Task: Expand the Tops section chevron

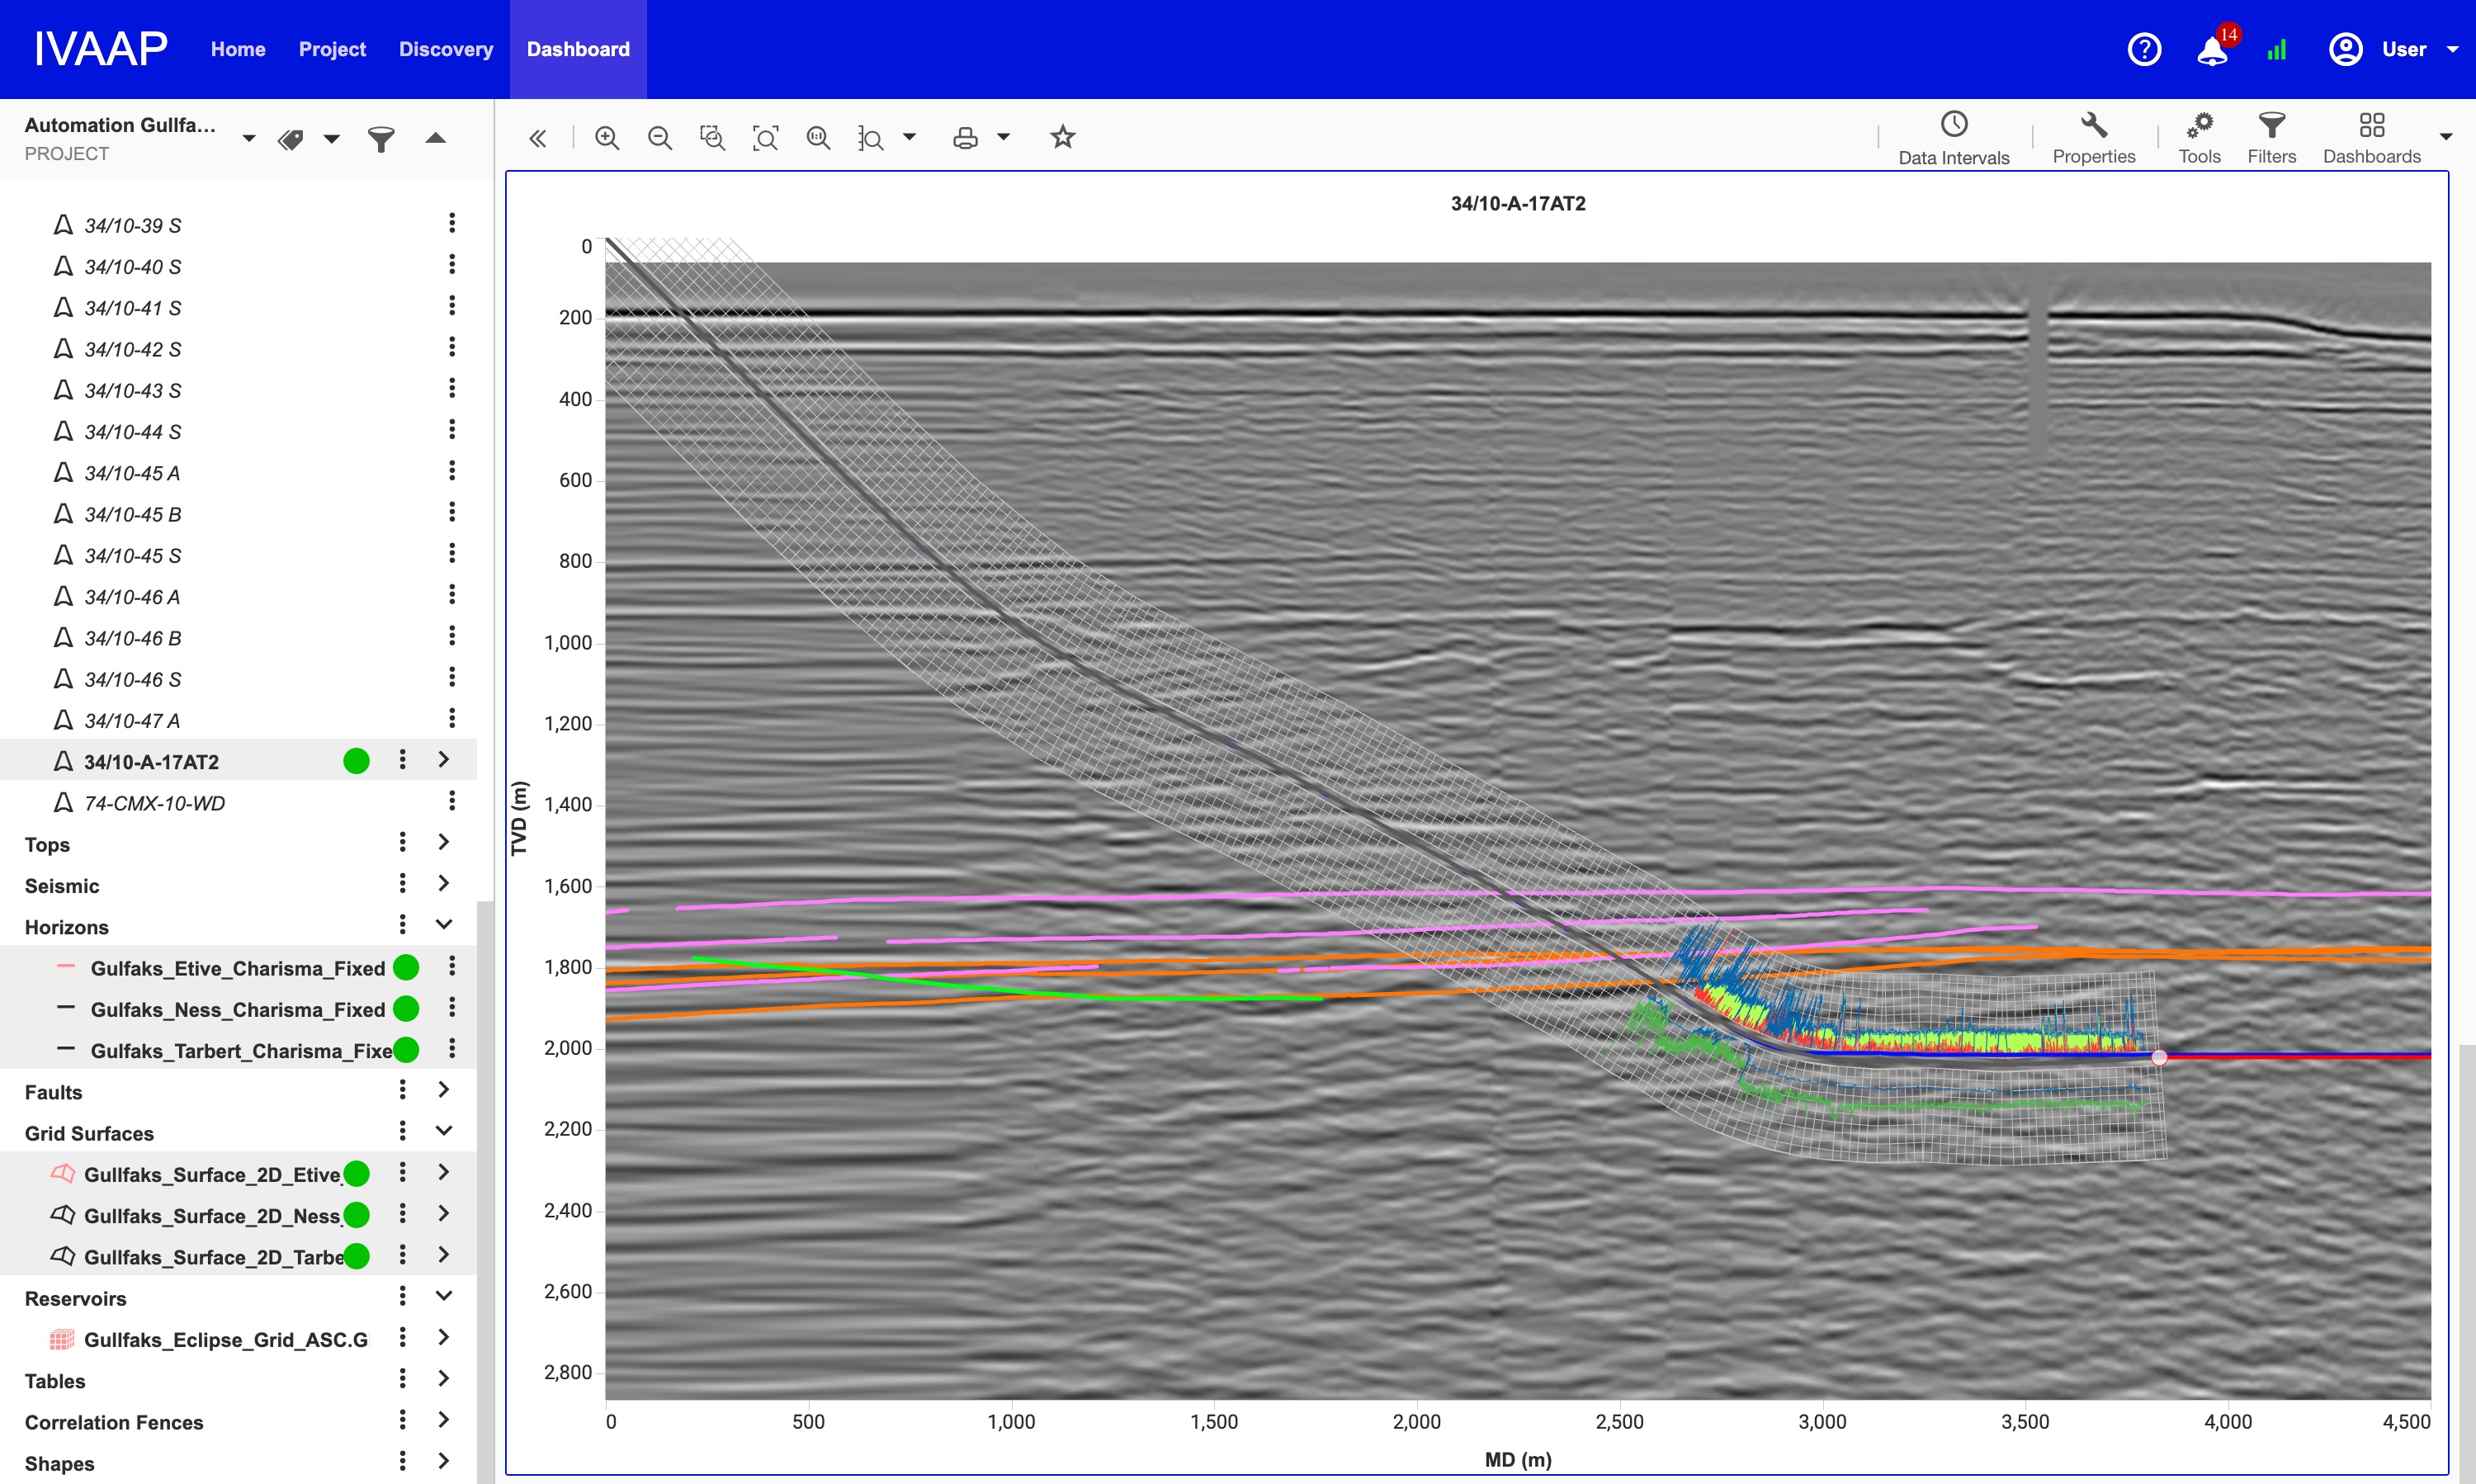Action: coord(444,842)
